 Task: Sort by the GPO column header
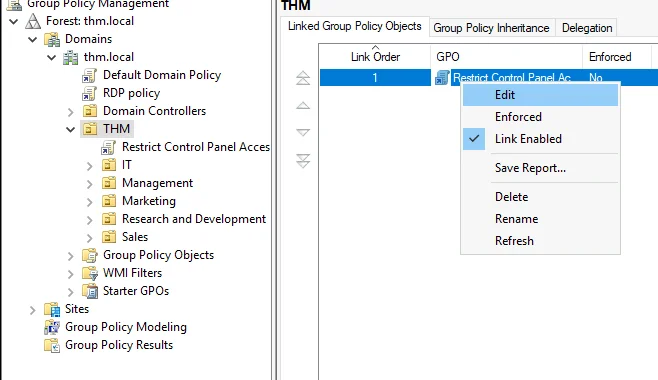point(507,56)
